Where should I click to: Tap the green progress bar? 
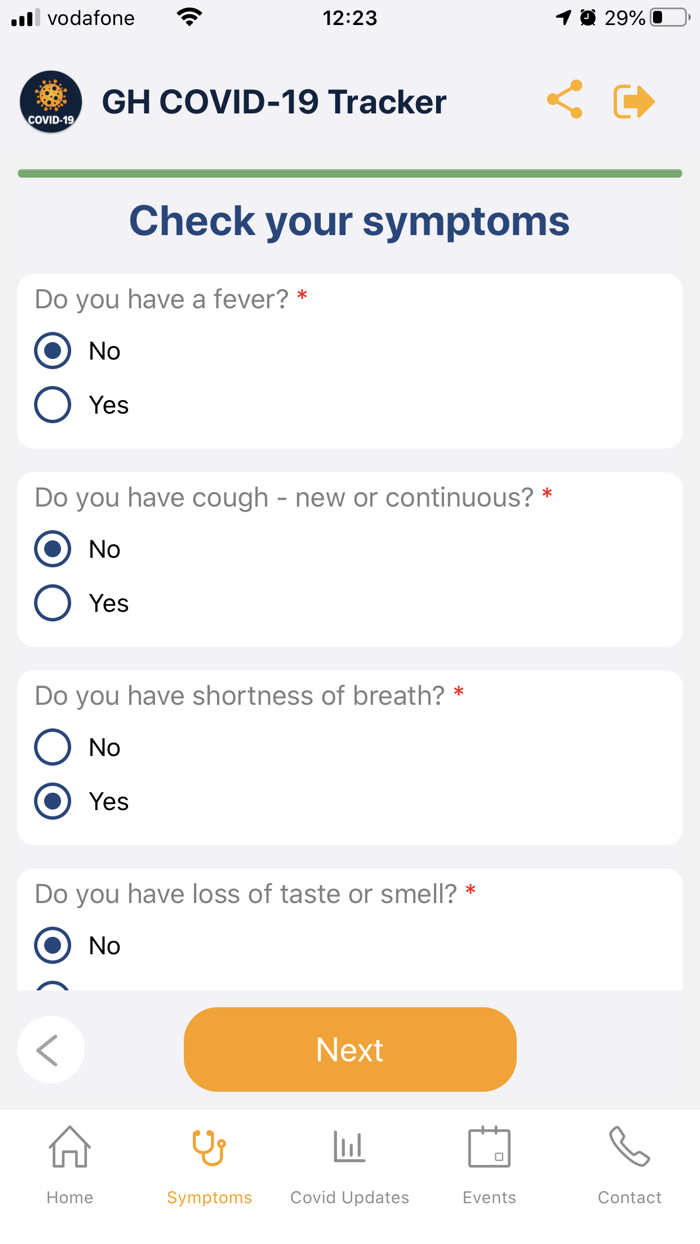(350, 174)
